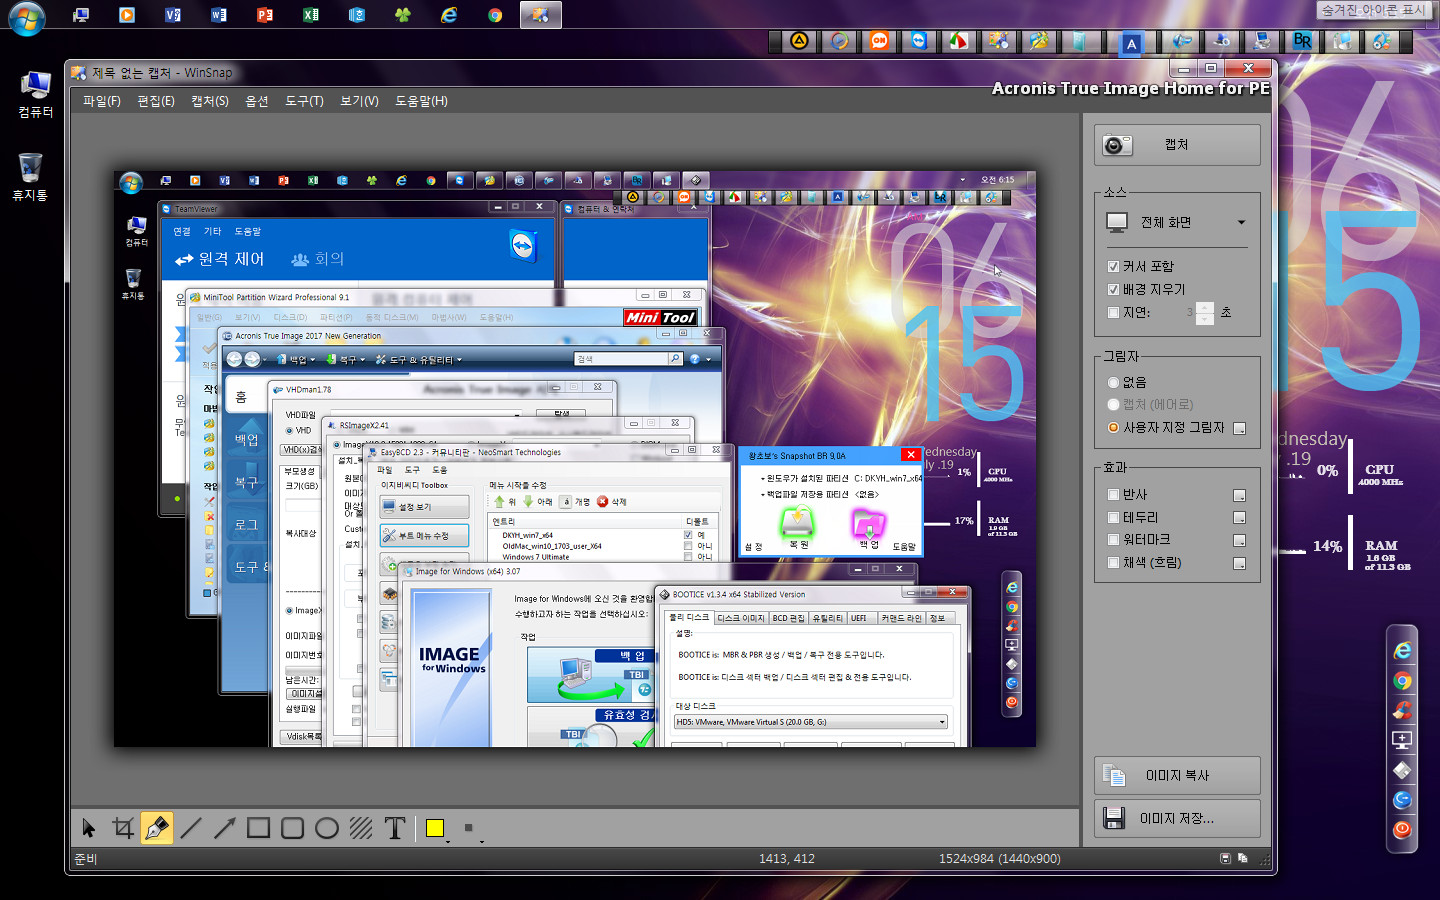1440x900 pixels.
Task: Enable the 채색 (흐림) effect checkbox
Action: [x=1113, y=562]
